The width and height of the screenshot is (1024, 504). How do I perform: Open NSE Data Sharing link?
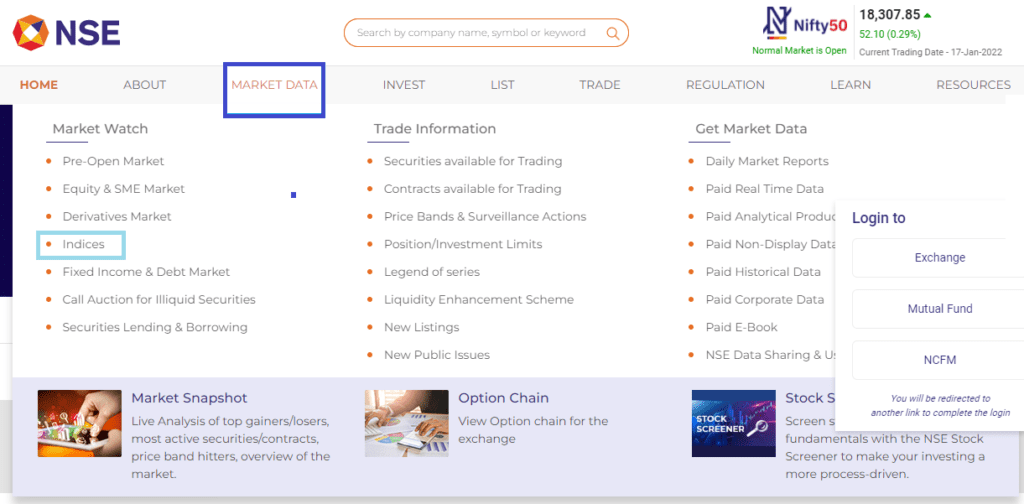[770, 355]
